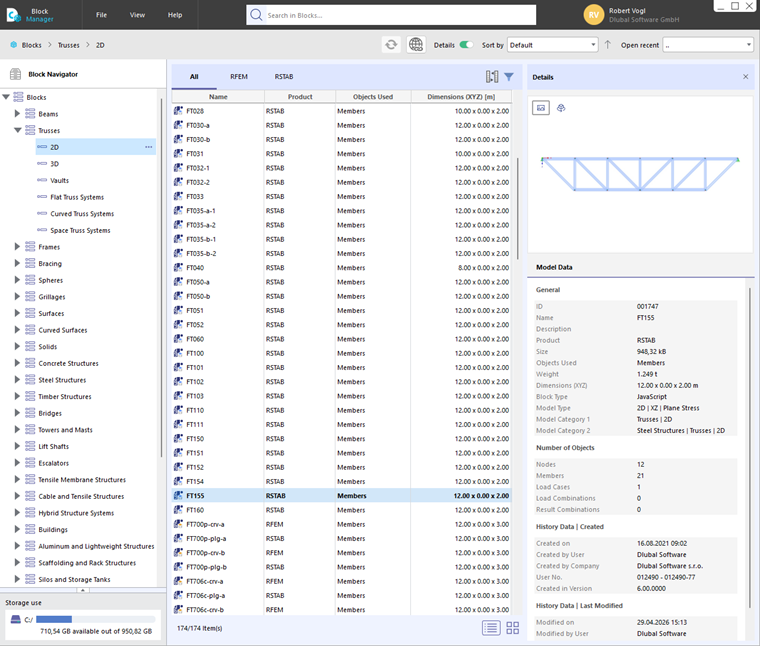This screenshot has width=760, height=646.
Task: Click the Spheres category icon
Action: pos(30,280)
